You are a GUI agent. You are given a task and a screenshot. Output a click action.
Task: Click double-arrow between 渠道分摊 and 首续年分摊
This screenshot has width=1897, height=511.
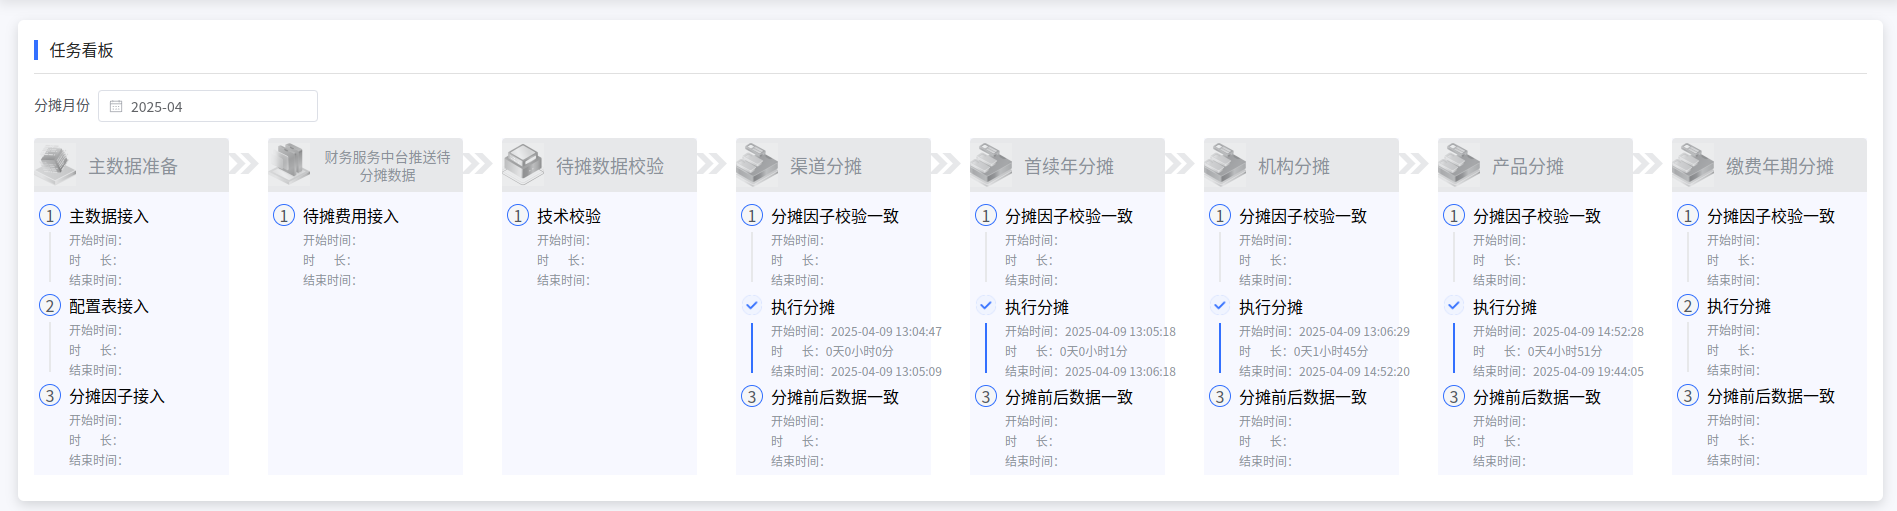(x=946, y=163)
